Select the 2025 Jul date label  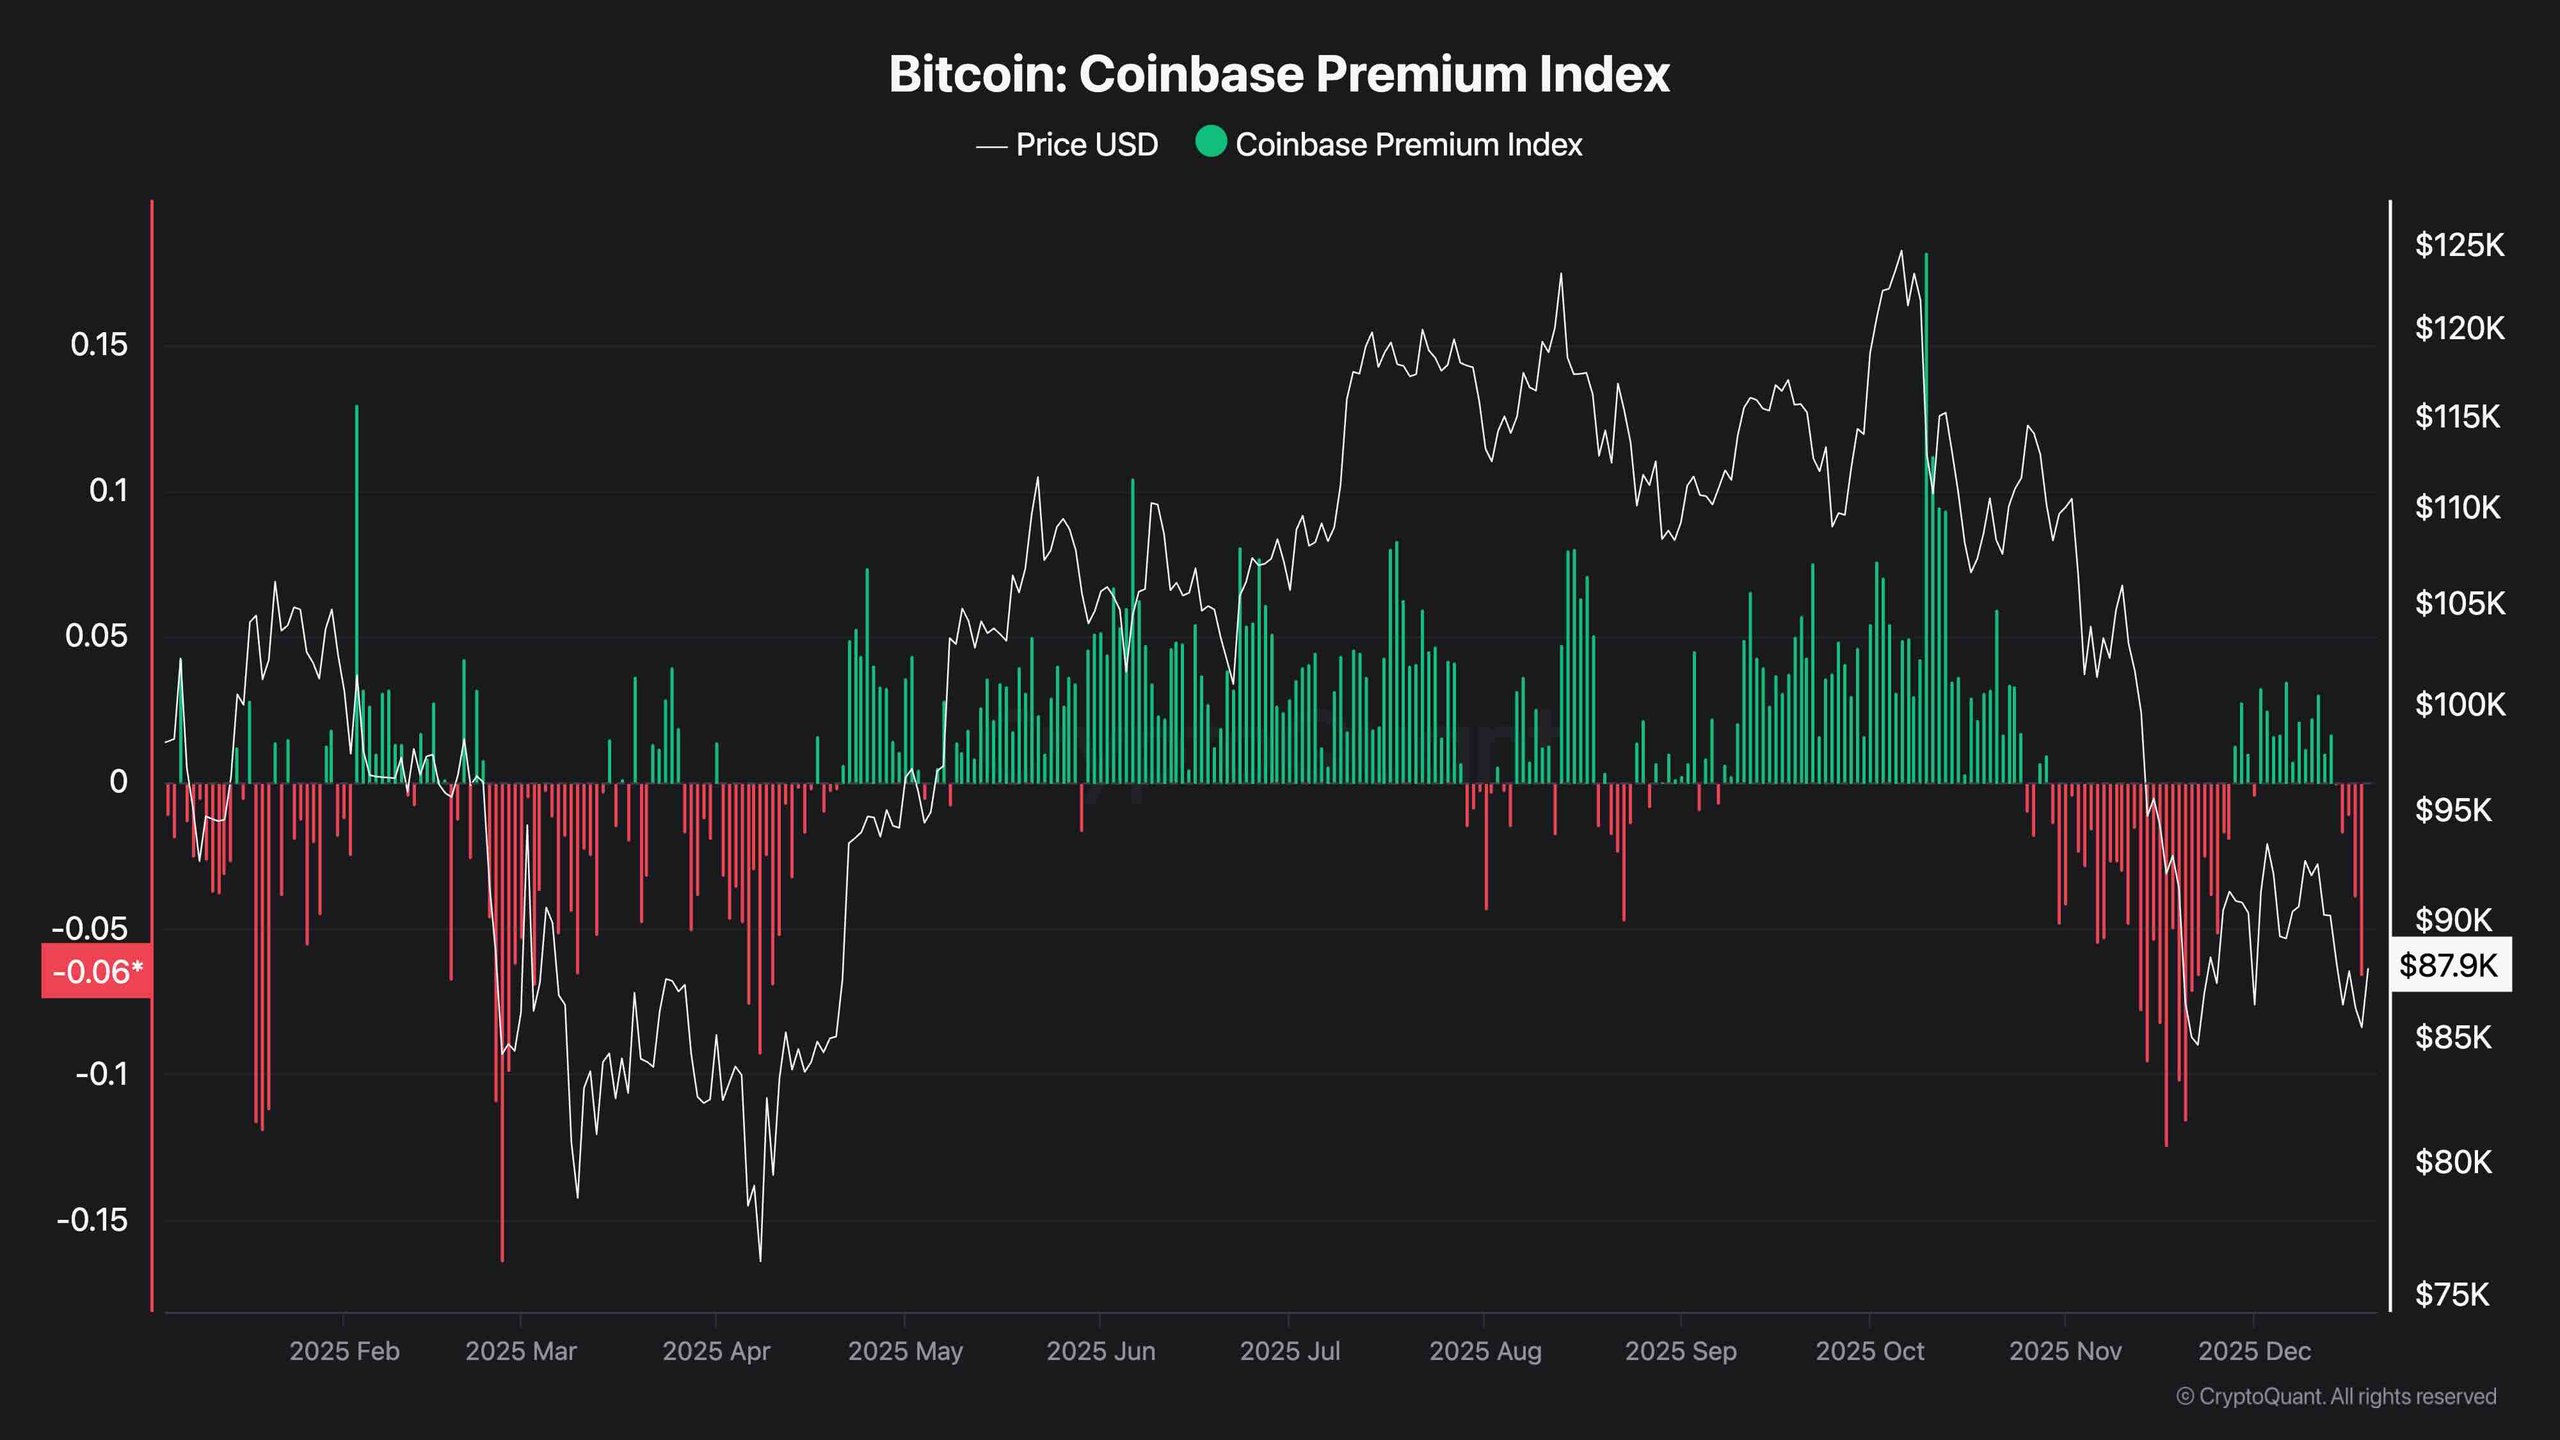point(1289,1351)
